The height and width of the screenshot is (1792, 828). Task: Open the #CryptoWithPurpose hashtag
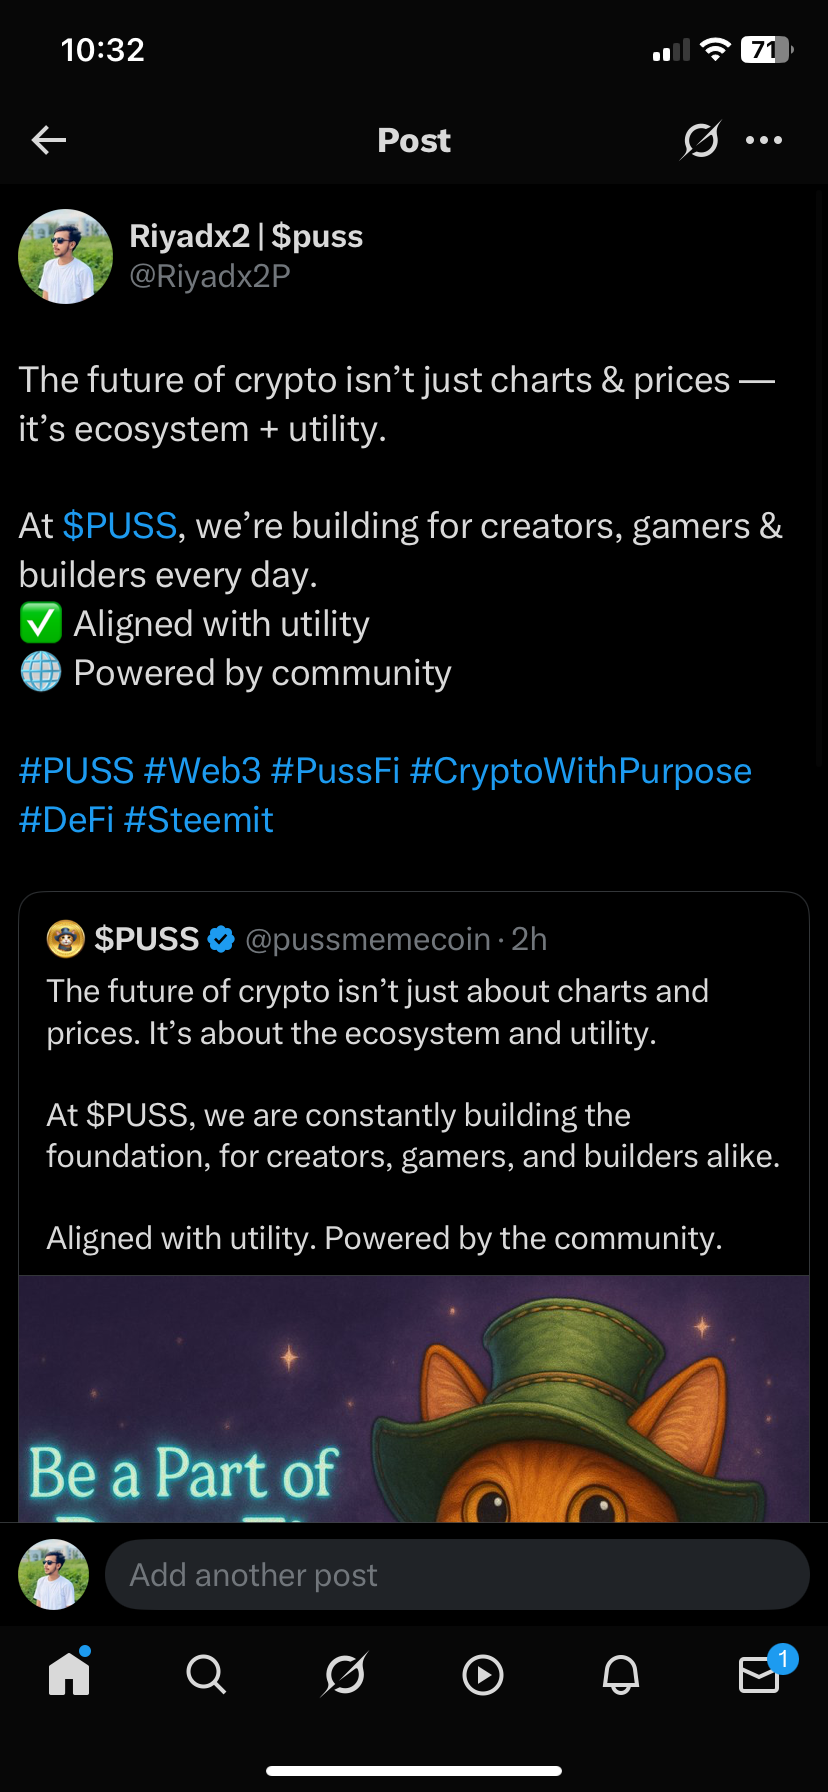(x=580, y=771)
